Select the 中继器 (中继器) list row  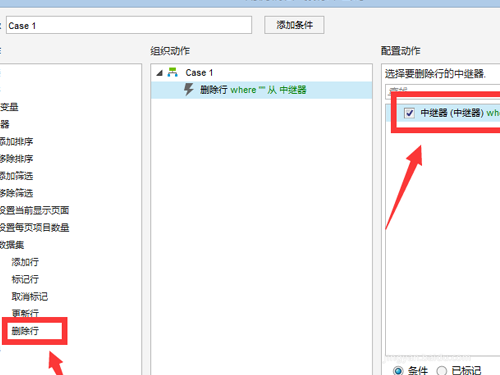443,113
